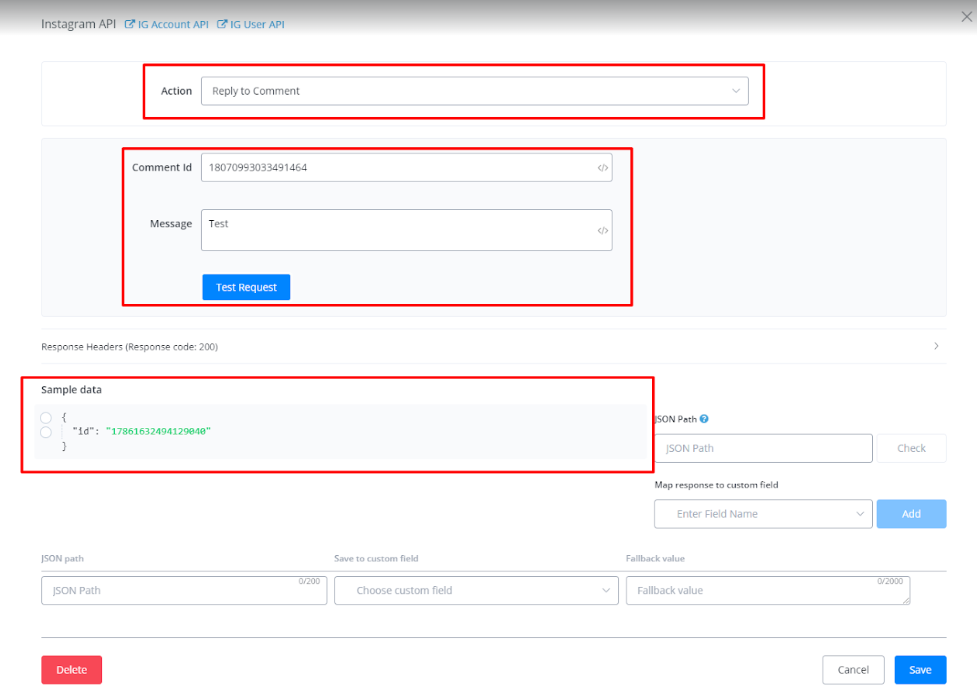Click the Check button
This screenshot has height=698, width=977.
coord(911,448)
